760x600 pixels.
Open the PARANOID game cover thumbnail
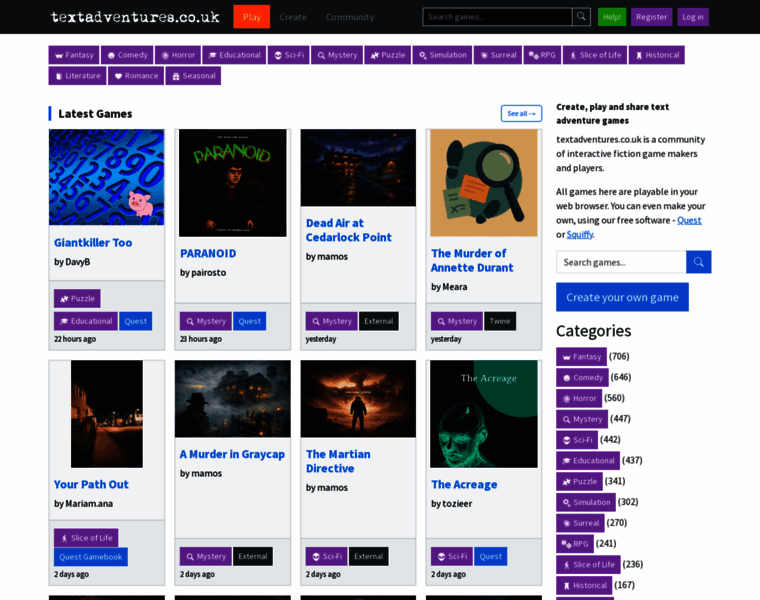(232, 182)
